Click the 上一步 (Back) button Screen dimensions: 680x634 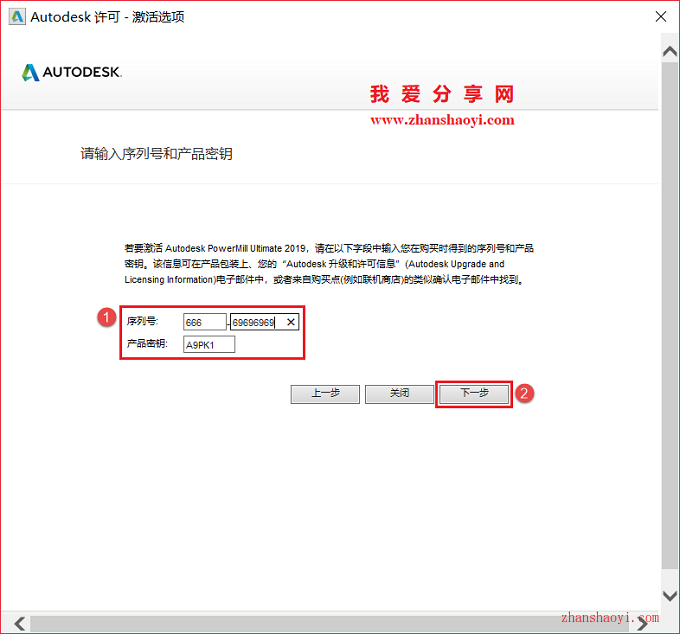pos(325,394)
